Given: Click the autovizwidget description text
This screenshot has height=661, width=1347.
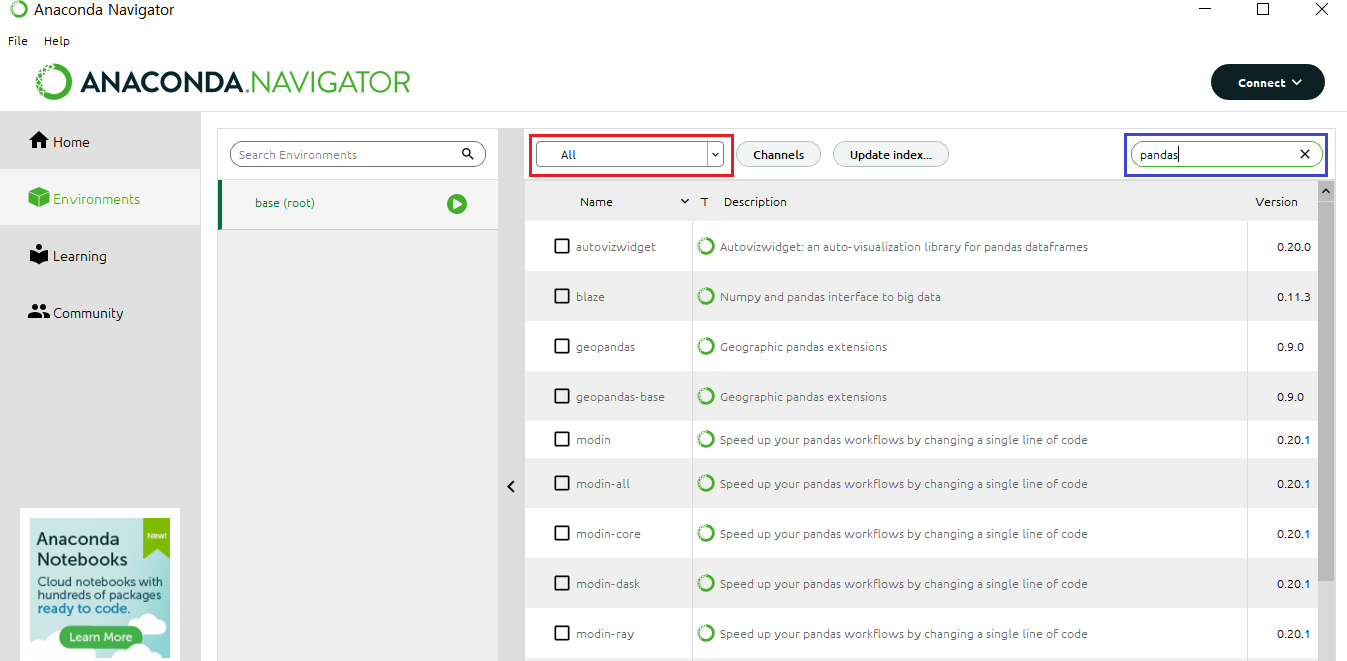Looking at the screenshot, I should (904, 247).
